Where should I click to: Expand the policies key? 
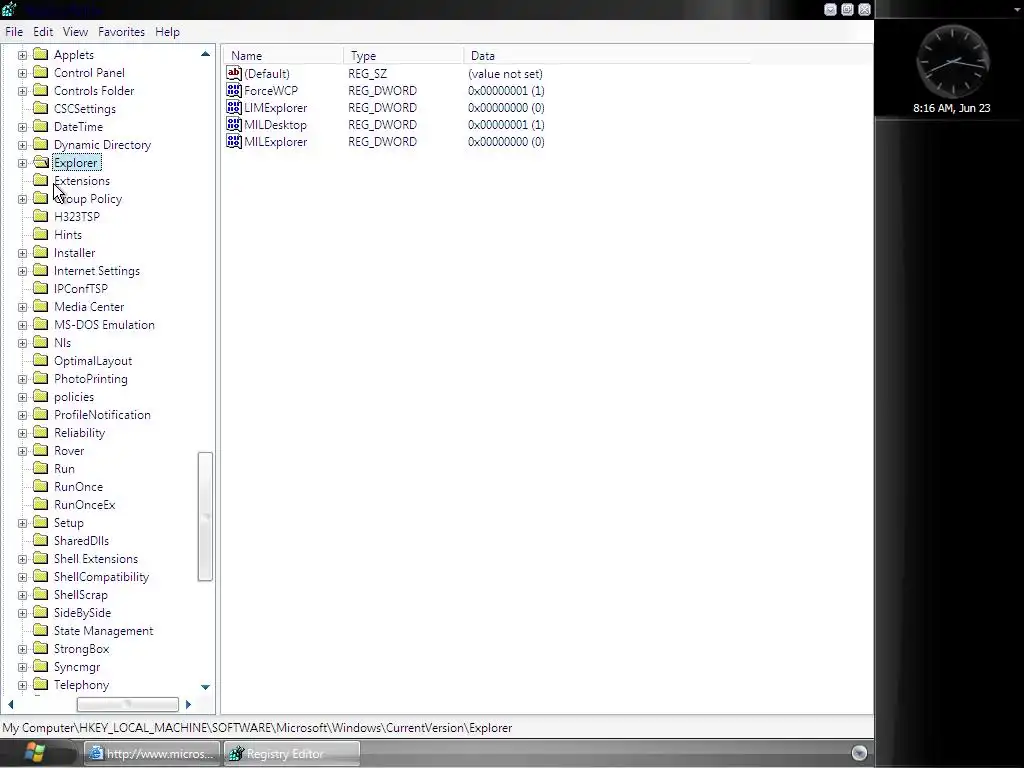[x=22, y=397]
